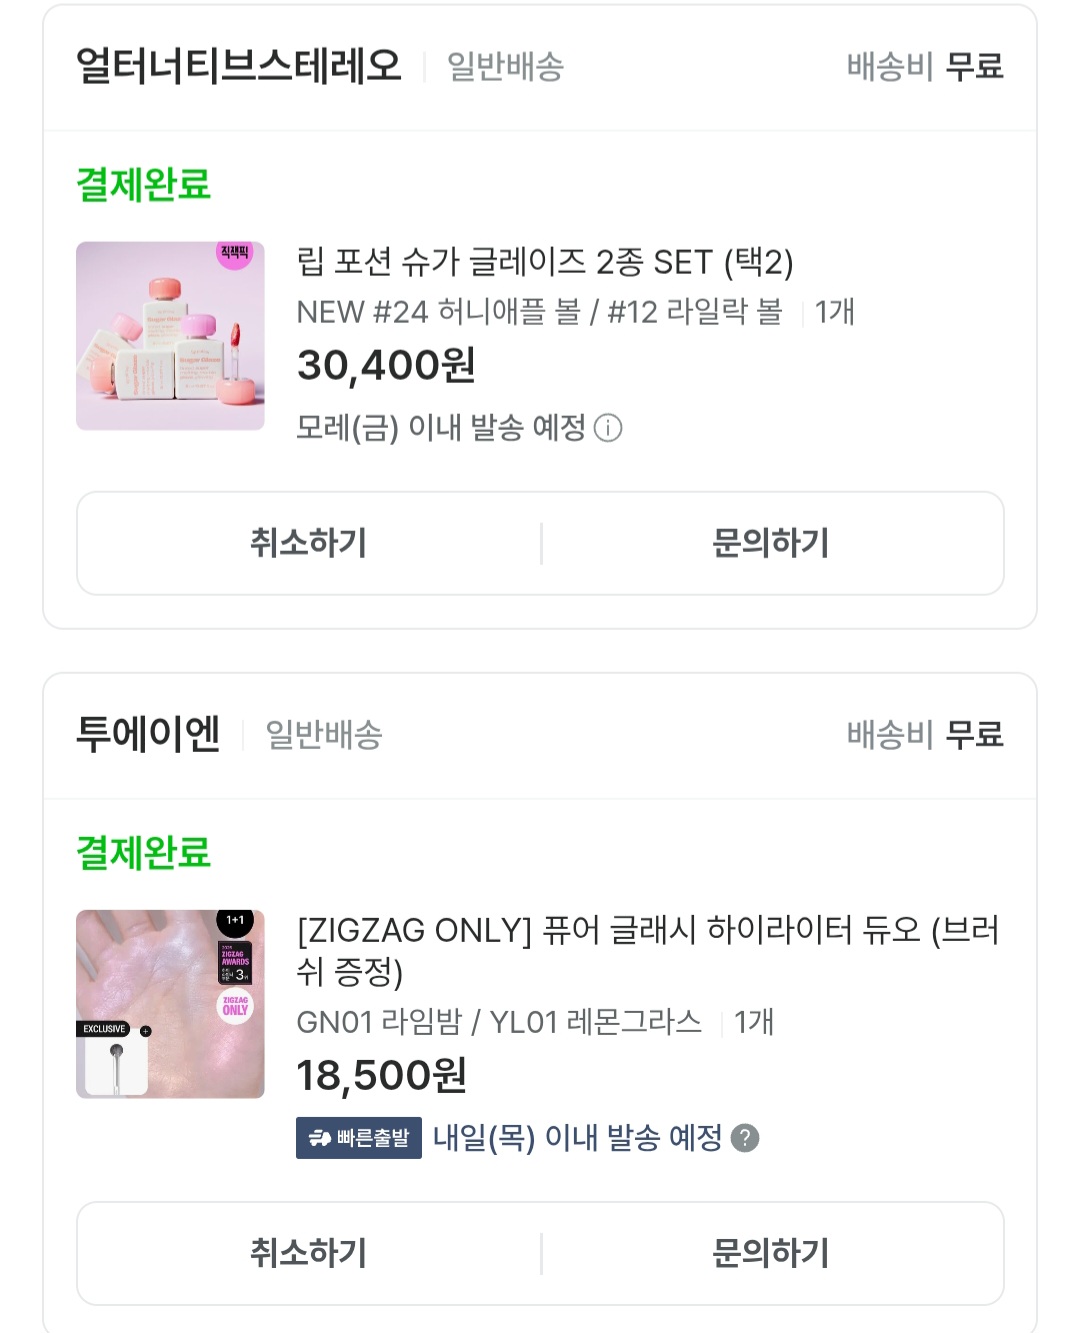The image size is (1080, 1333).
Task: Cancel the 립 포션 슈가 글레이즈 order
Action: click(x=309, y=543)
